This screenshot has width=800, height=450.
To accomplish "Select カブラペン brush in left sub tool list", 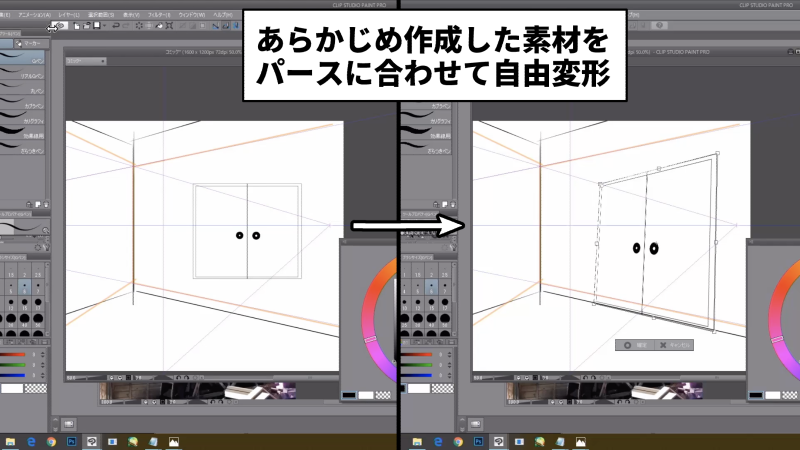I will tap(22, 102).
